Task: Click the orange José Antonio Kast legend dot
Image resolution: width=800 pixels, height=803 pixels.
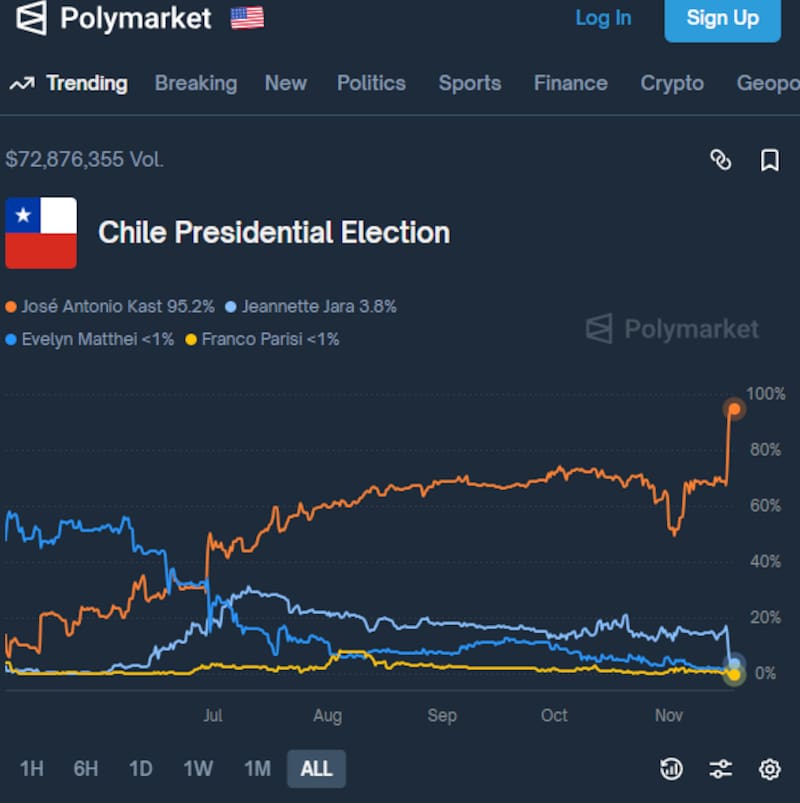Action: click(x=11, y=307)
